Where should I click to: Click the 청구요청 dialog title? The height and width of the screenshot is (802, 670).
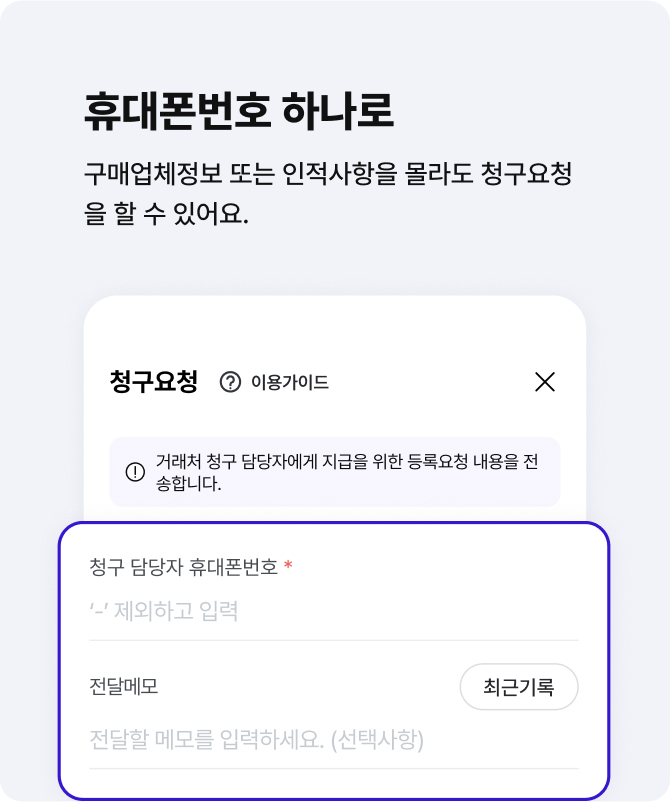pos(154,382)
